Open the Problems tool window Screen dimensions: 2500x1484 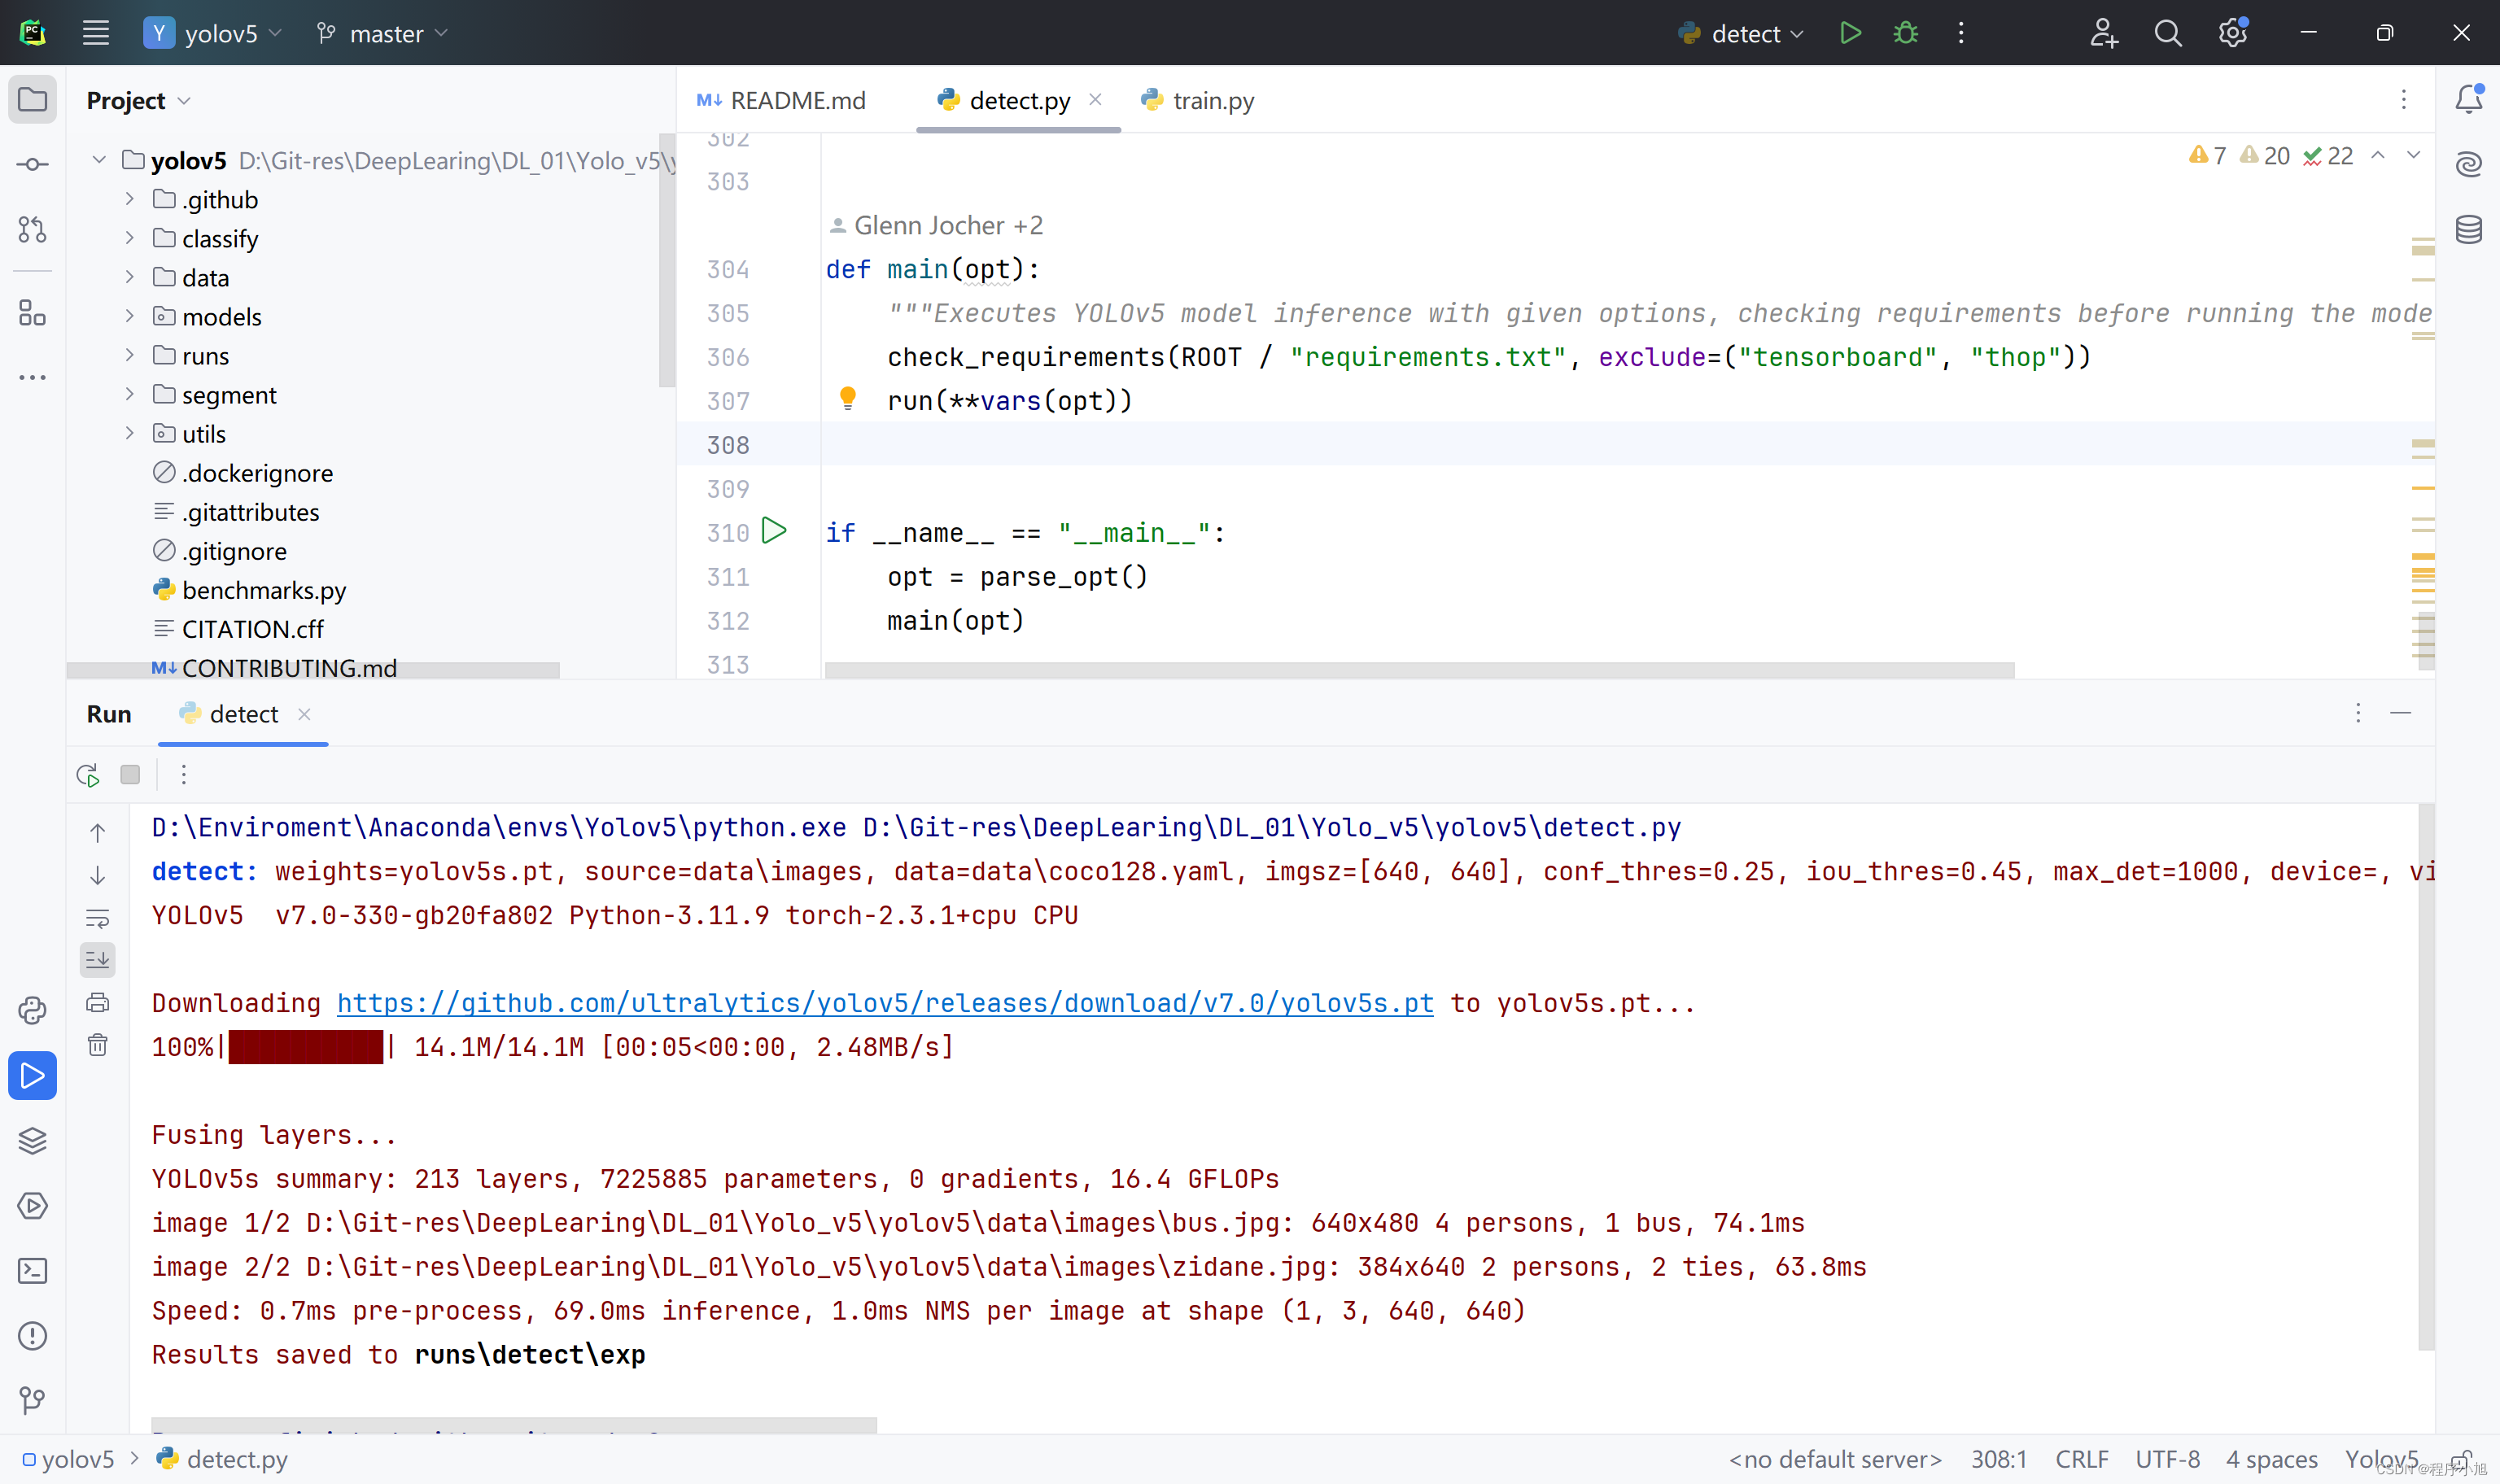[33, 1335]
